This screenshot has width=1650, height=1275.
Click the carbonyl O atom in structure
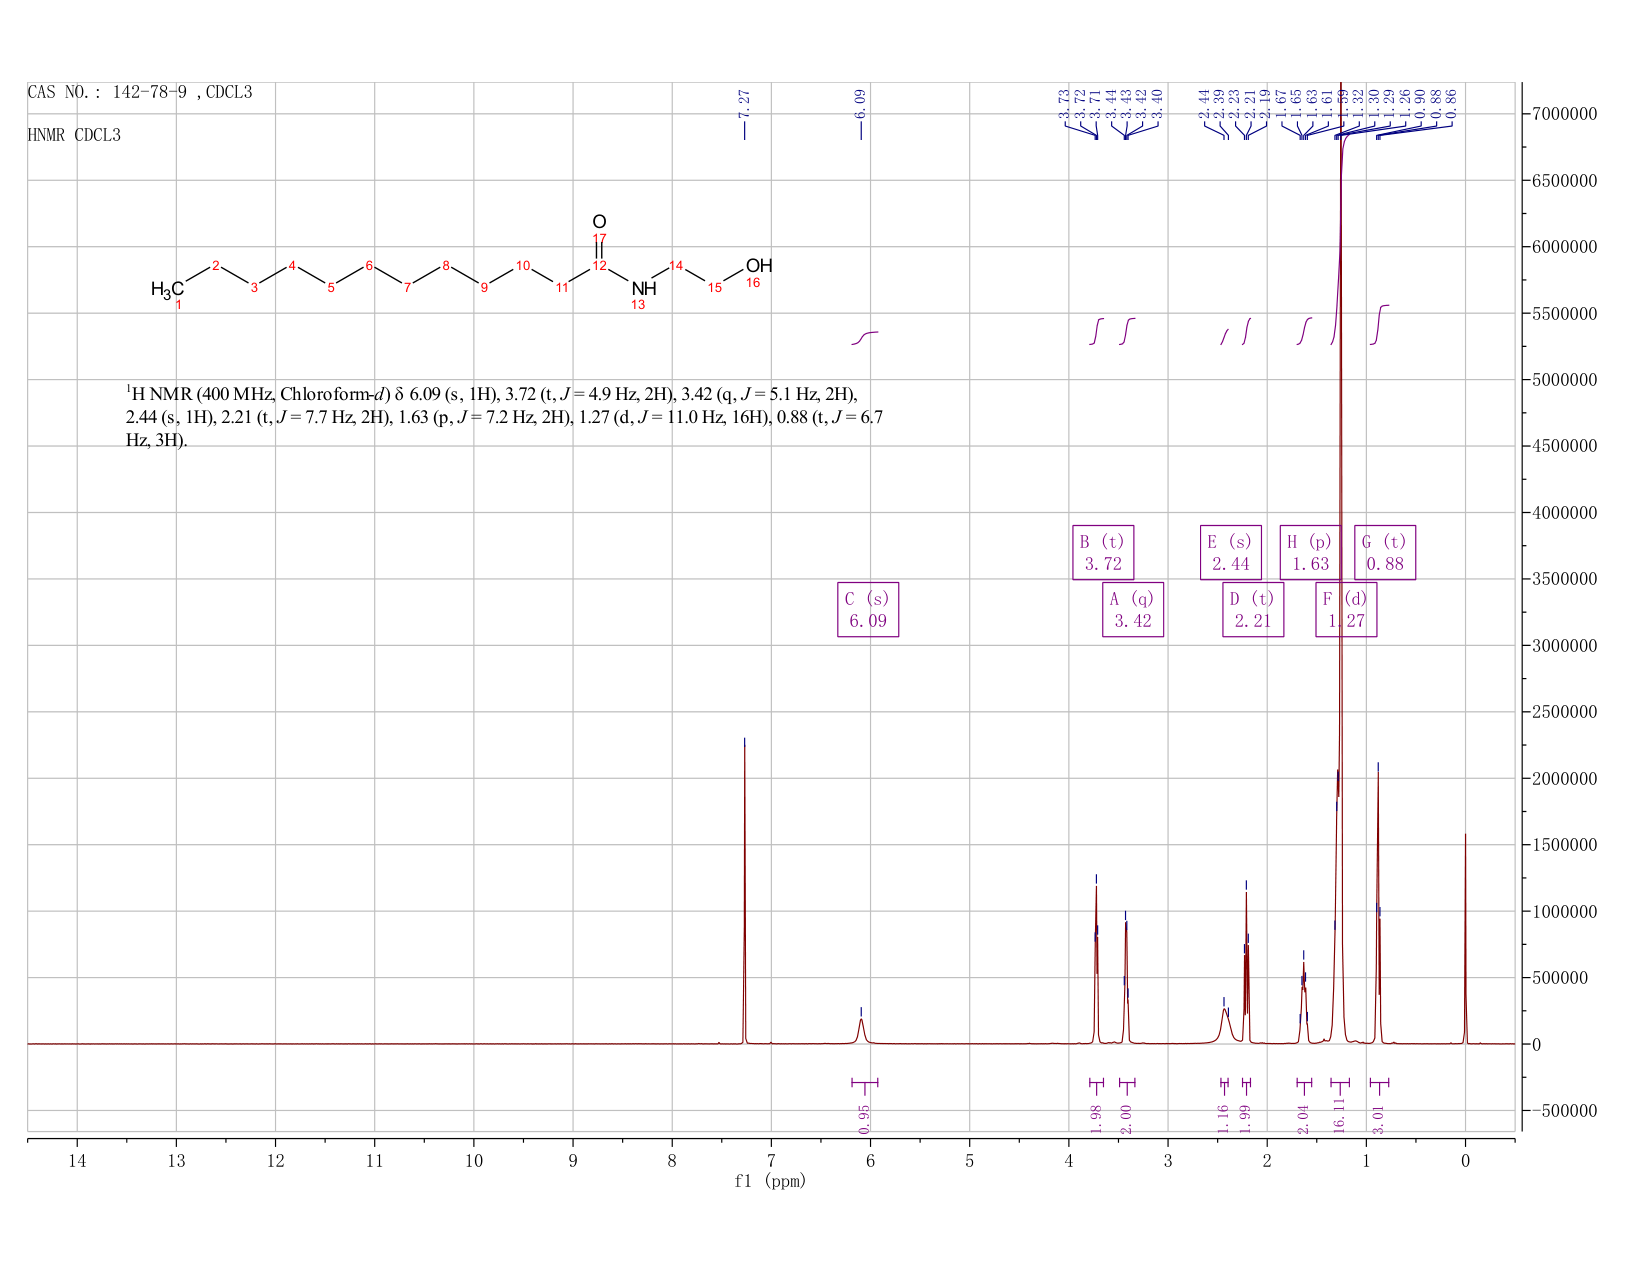599,221
